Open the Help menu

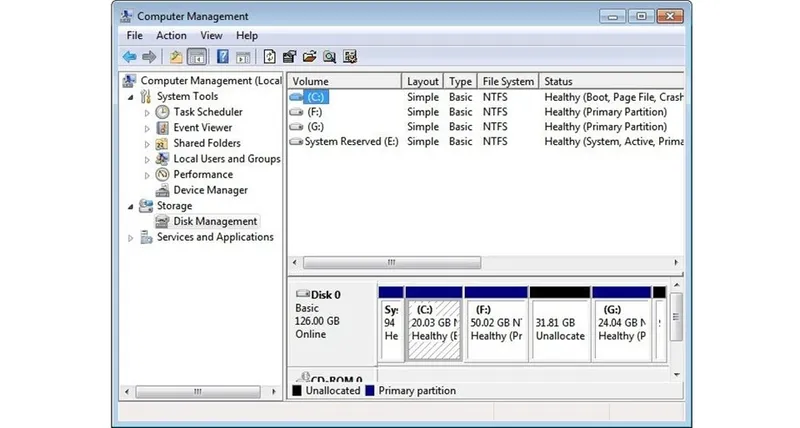coord(246,36)
